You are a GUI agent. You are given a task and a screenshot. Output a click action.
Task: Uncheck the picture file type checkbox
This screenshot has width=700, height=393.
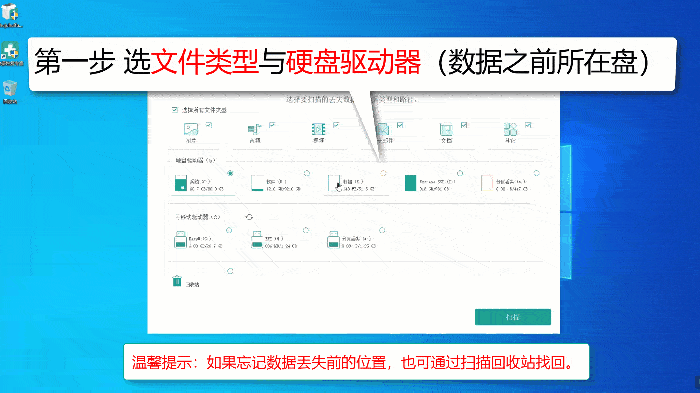point(208,125)
